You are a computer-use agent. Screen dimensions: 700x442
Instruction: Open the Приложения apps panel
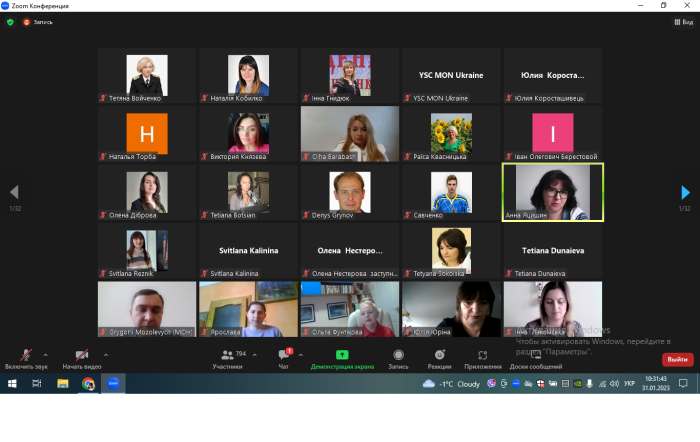(483, 355)
